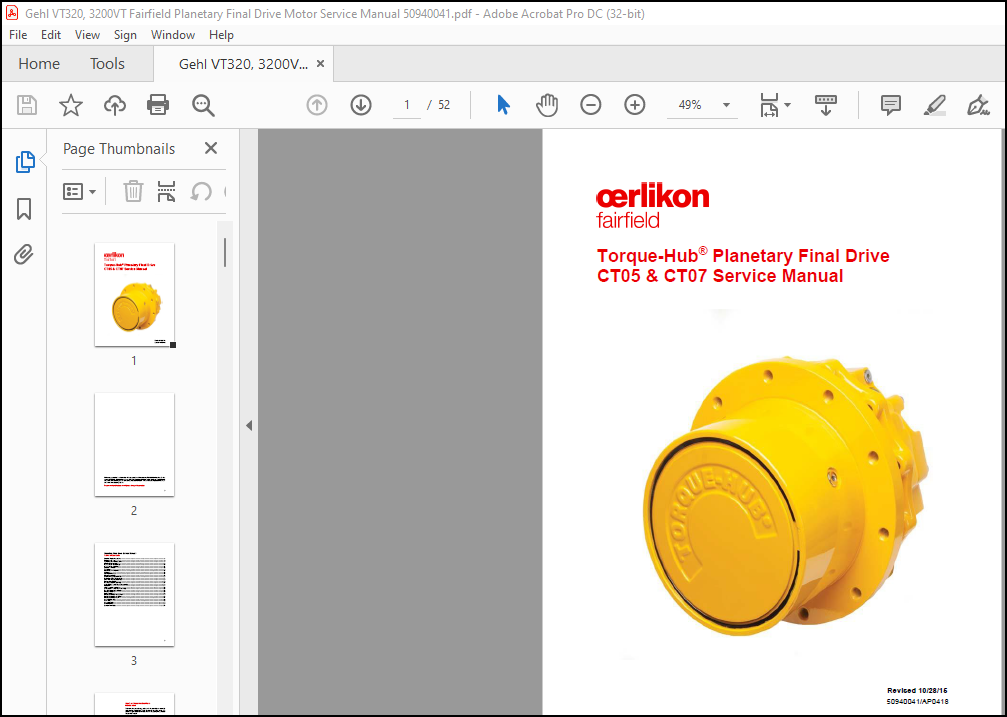Click the print pages icon in thumbnails
Screen dimensions: 1007x717
pyautogui.click(x=166, y=191)
